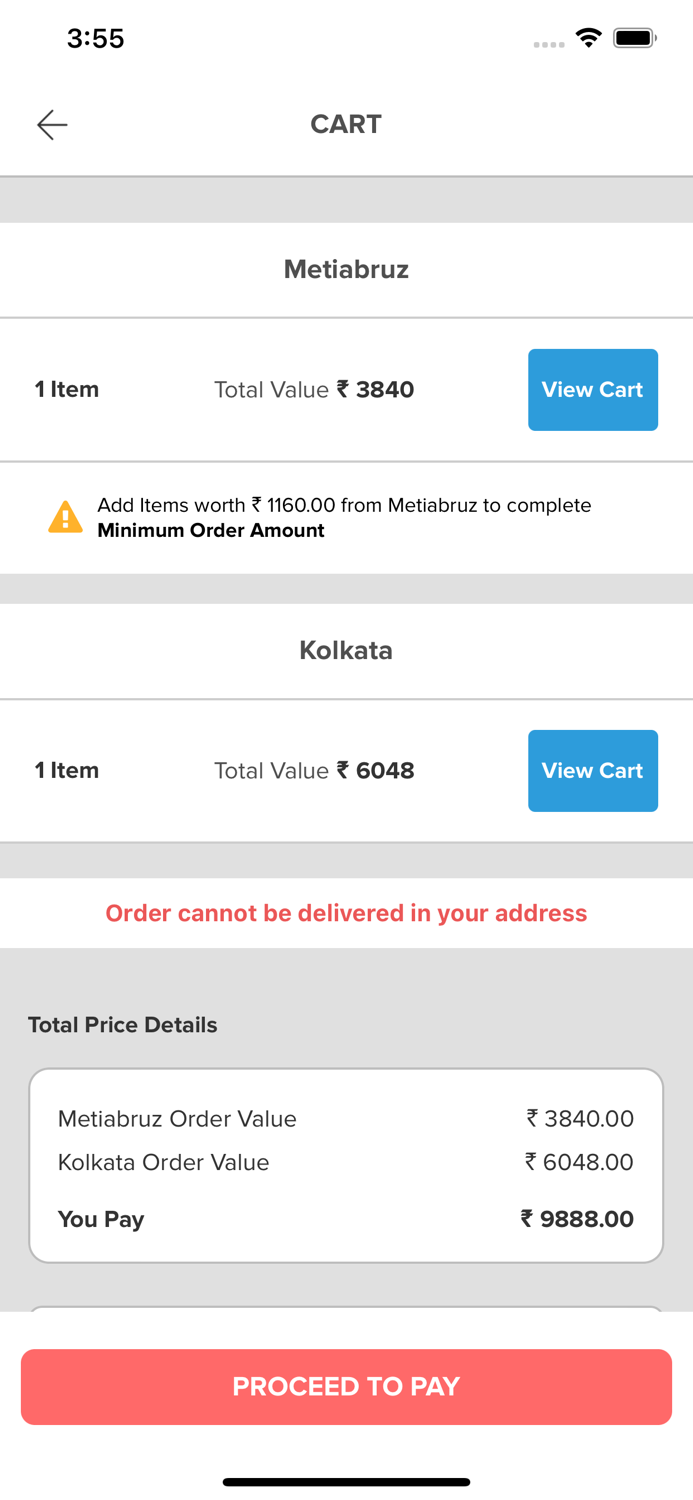The height and width of the screenshot is (1500, 693).
Task: Tap the back arrow to exit cart
Action: [x=49, y=124]
